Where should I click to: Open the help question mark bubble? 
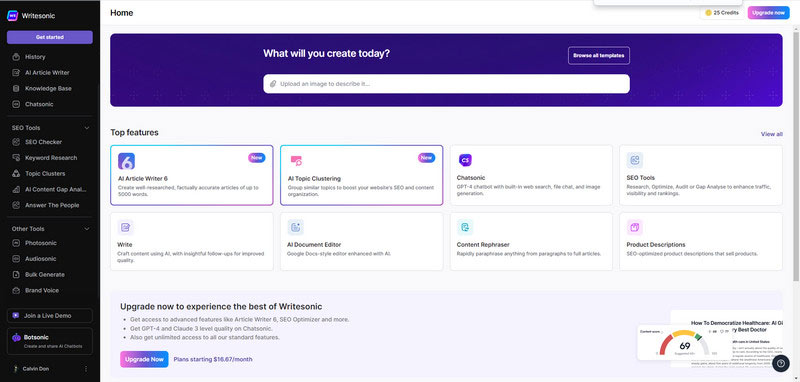point(781,363)
